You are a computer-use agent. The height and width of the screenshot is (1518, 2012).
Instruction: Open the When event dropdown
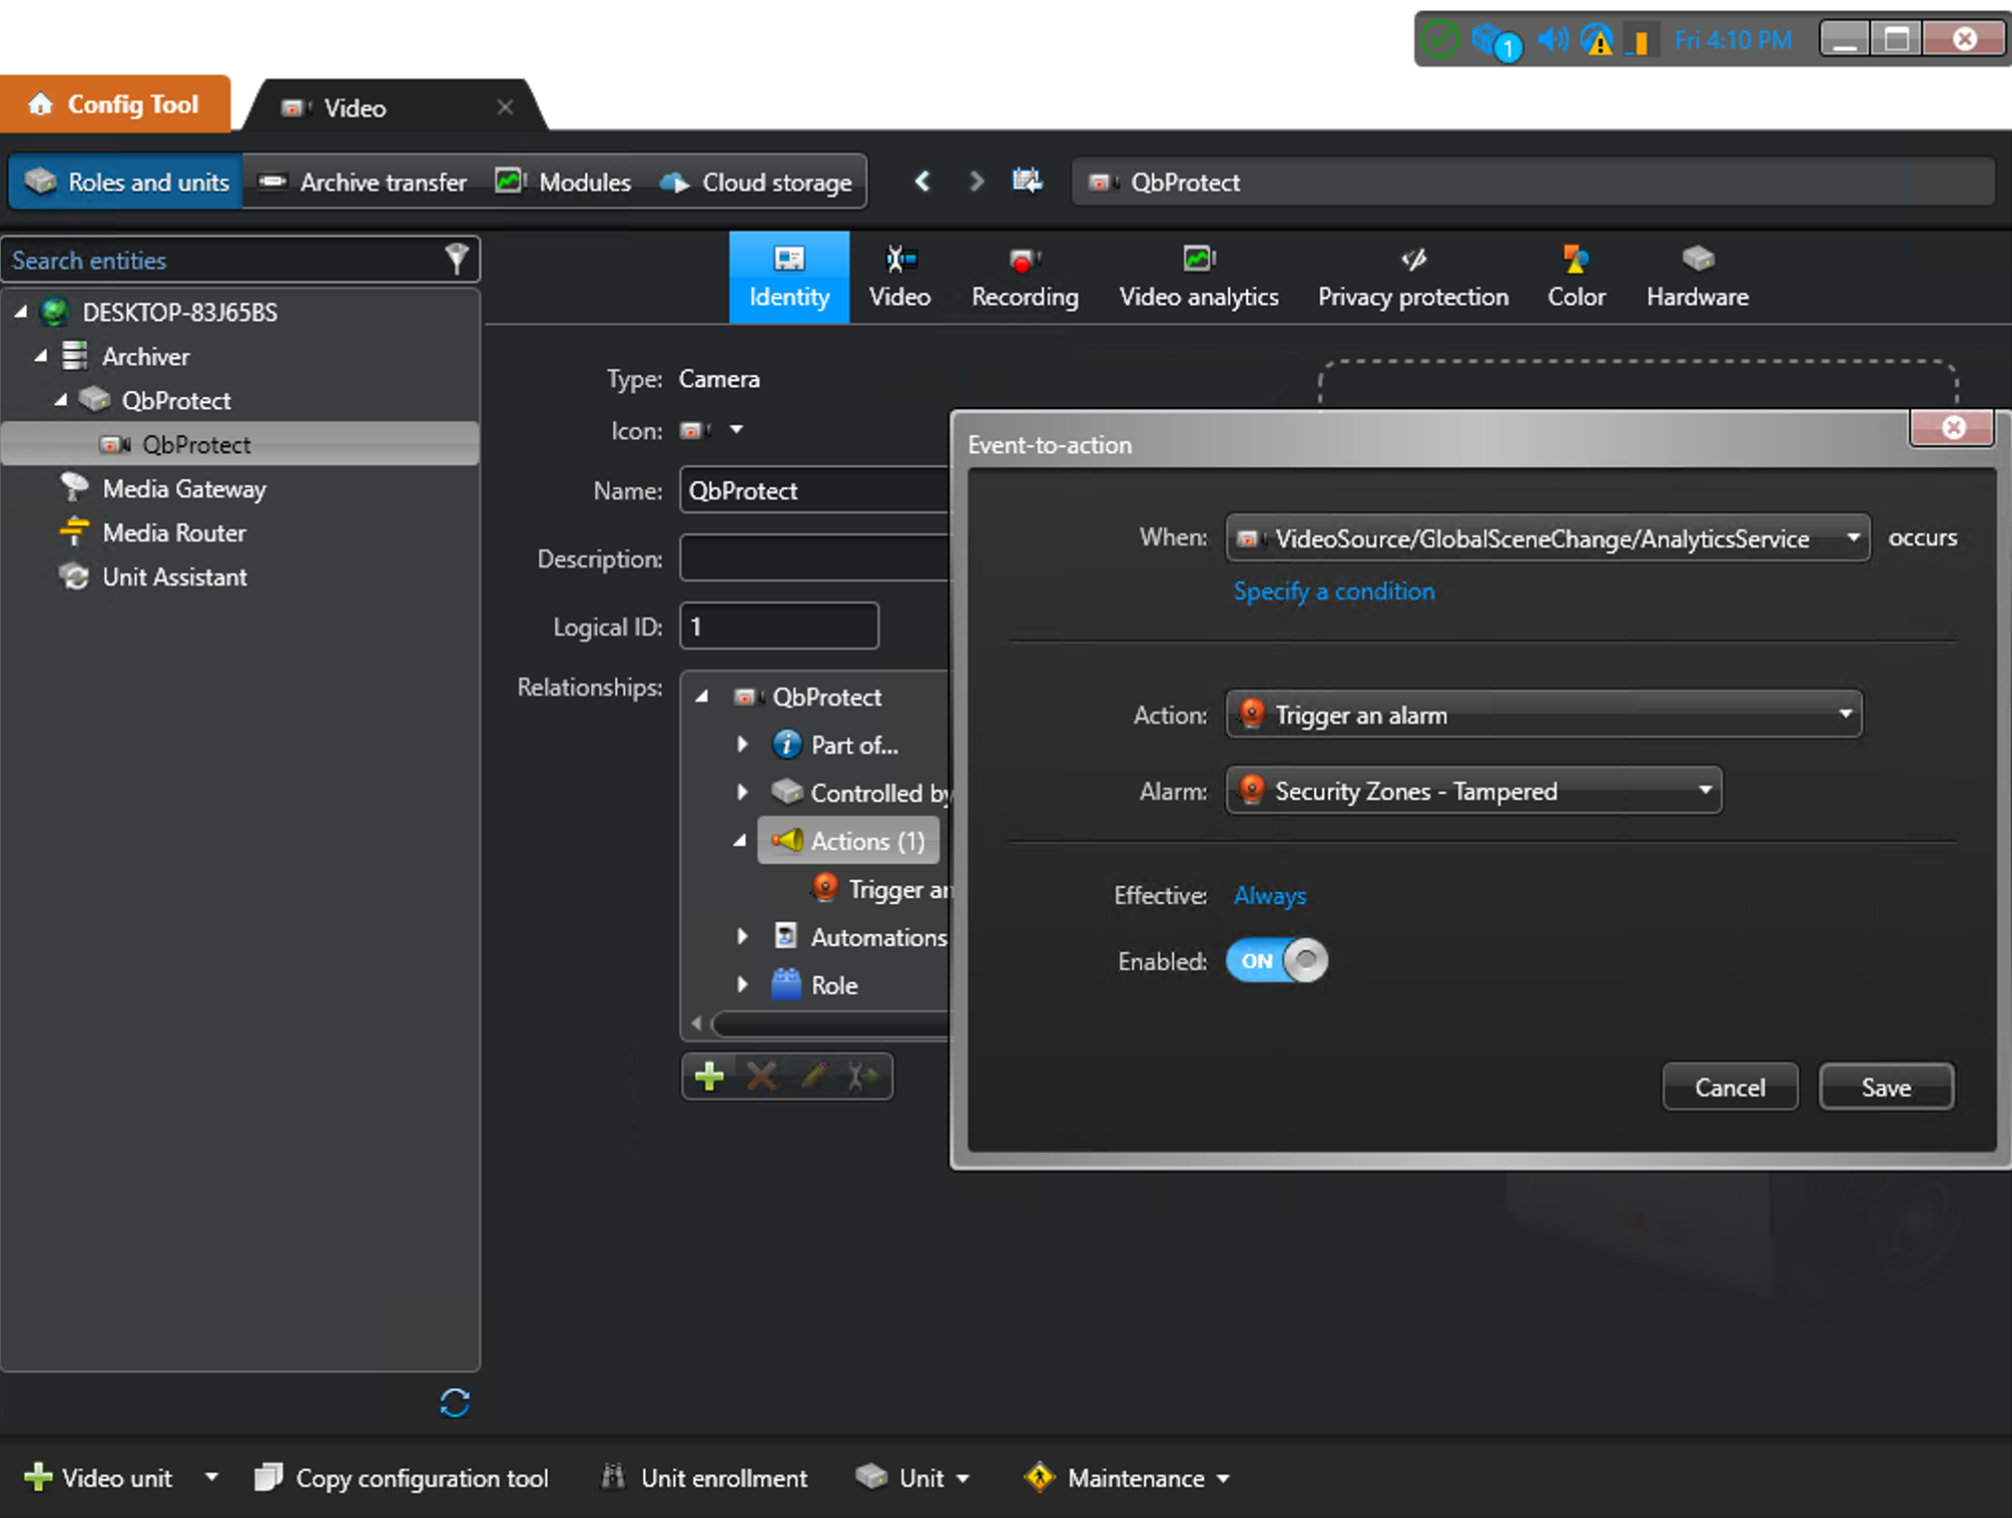pos(1548,538)
